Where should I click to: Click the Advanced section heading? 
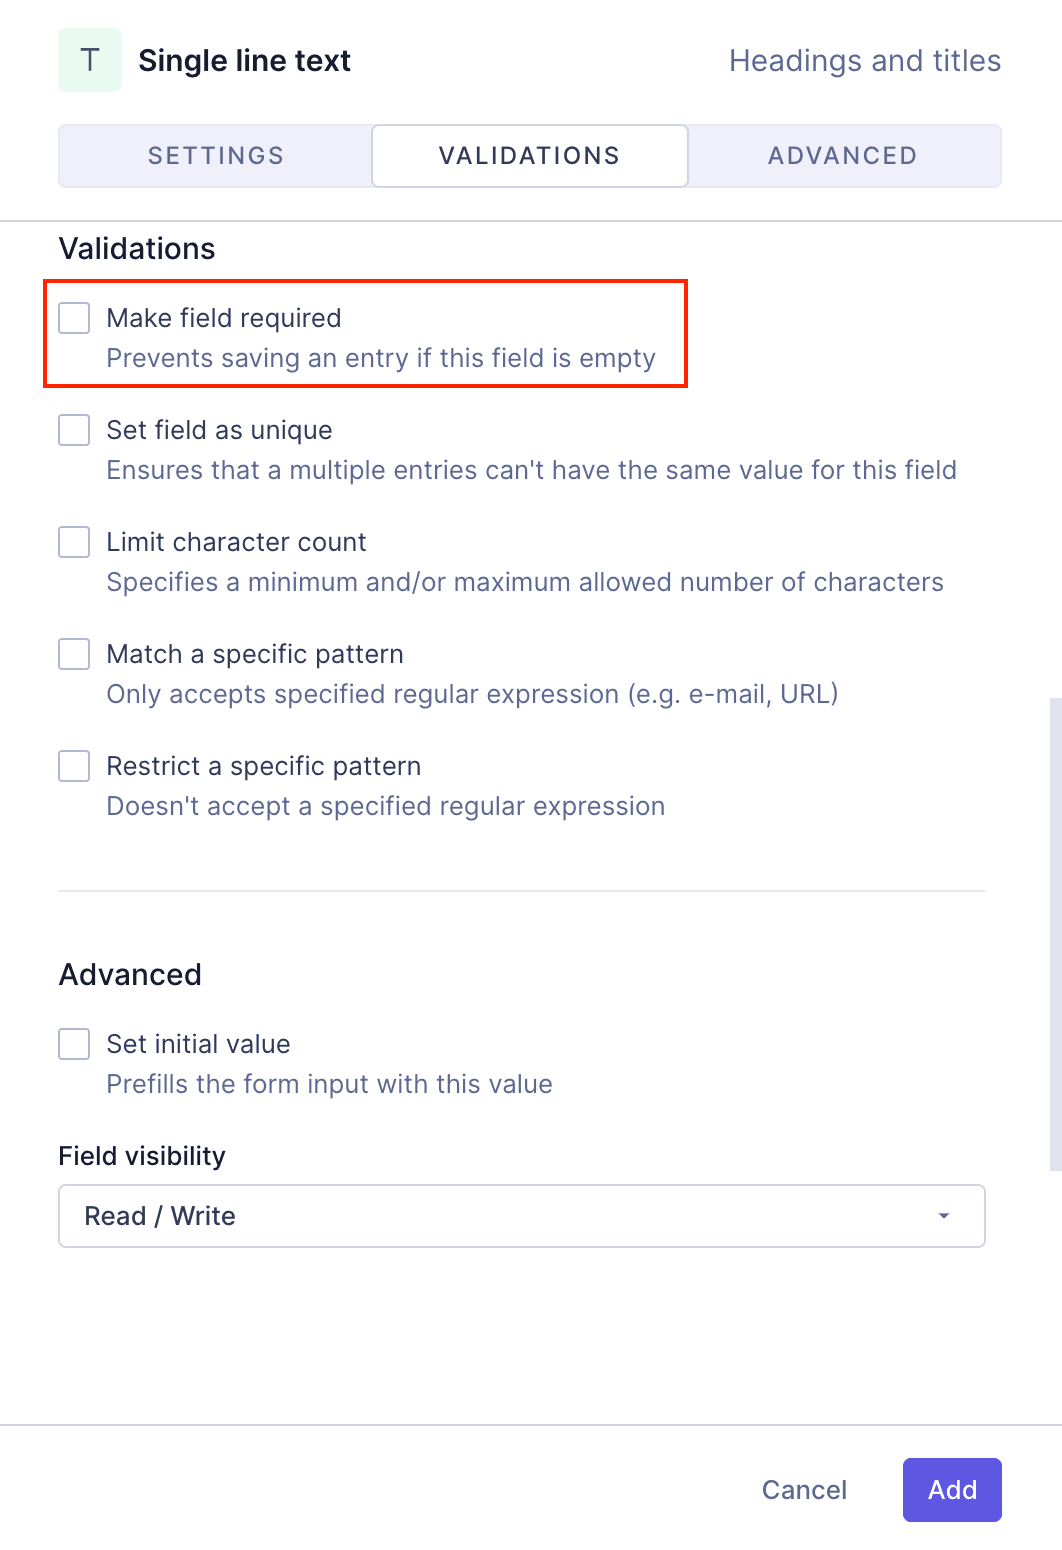[x=130, y=974]
